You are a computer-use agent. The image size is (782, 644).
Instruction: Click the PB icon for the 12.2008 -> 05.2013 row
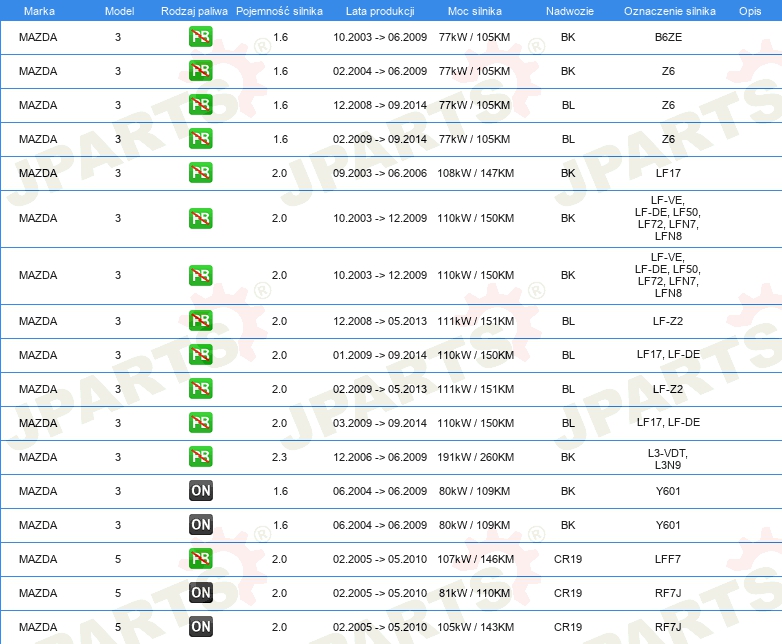tap(200, 321)
